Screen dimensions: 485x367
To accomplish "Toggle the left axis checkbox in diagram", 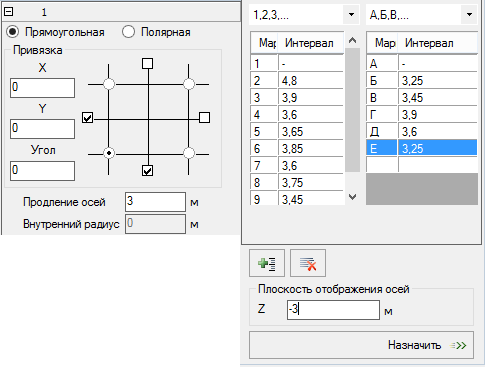I will pyautogui.click(x=87, y=118).
